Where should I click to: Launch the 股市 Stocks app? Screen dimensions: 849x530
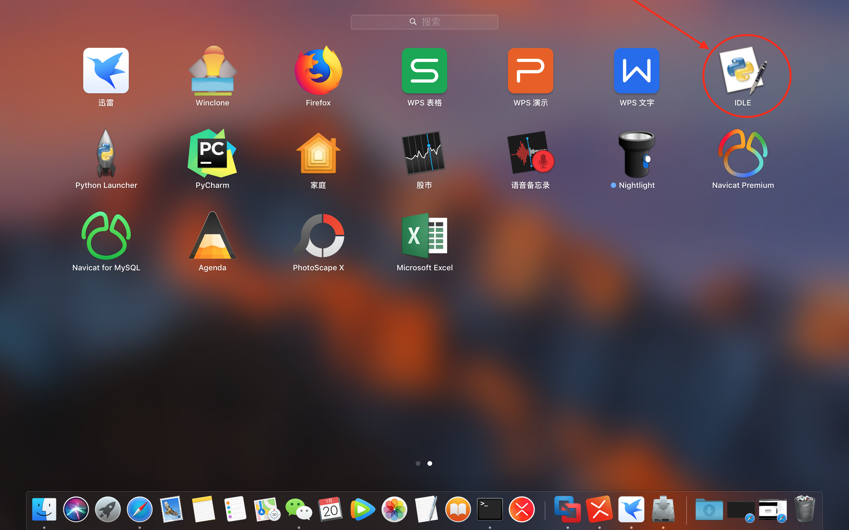[424, 153]
